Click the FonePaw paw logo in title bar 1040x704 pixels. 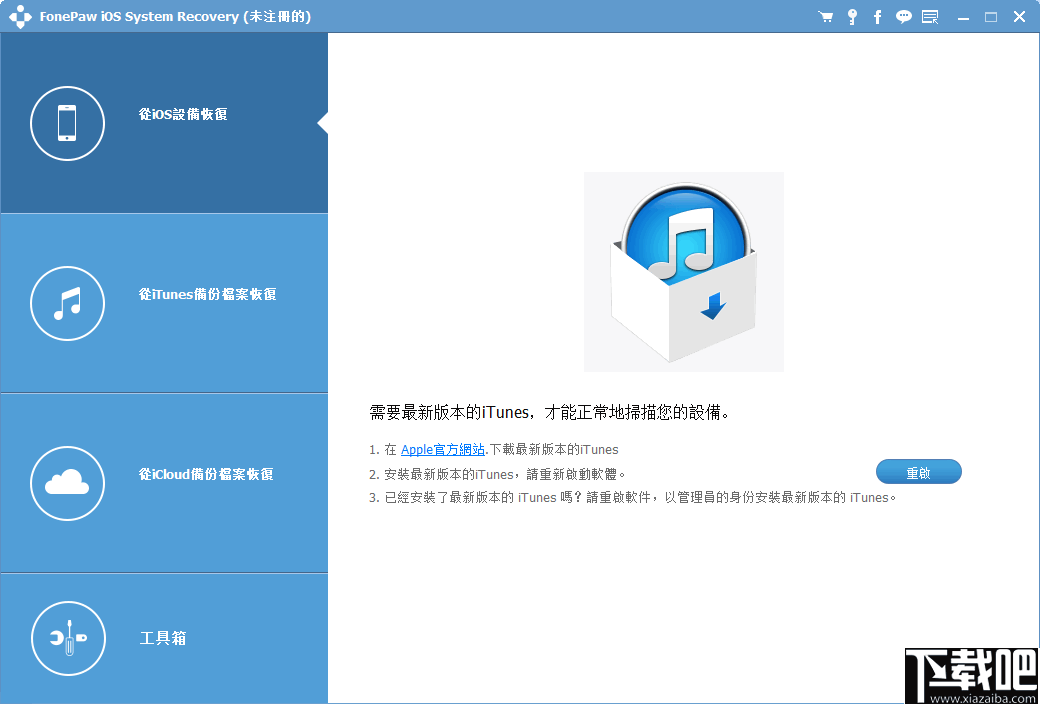pyautogui.click(x=21, y=16)
